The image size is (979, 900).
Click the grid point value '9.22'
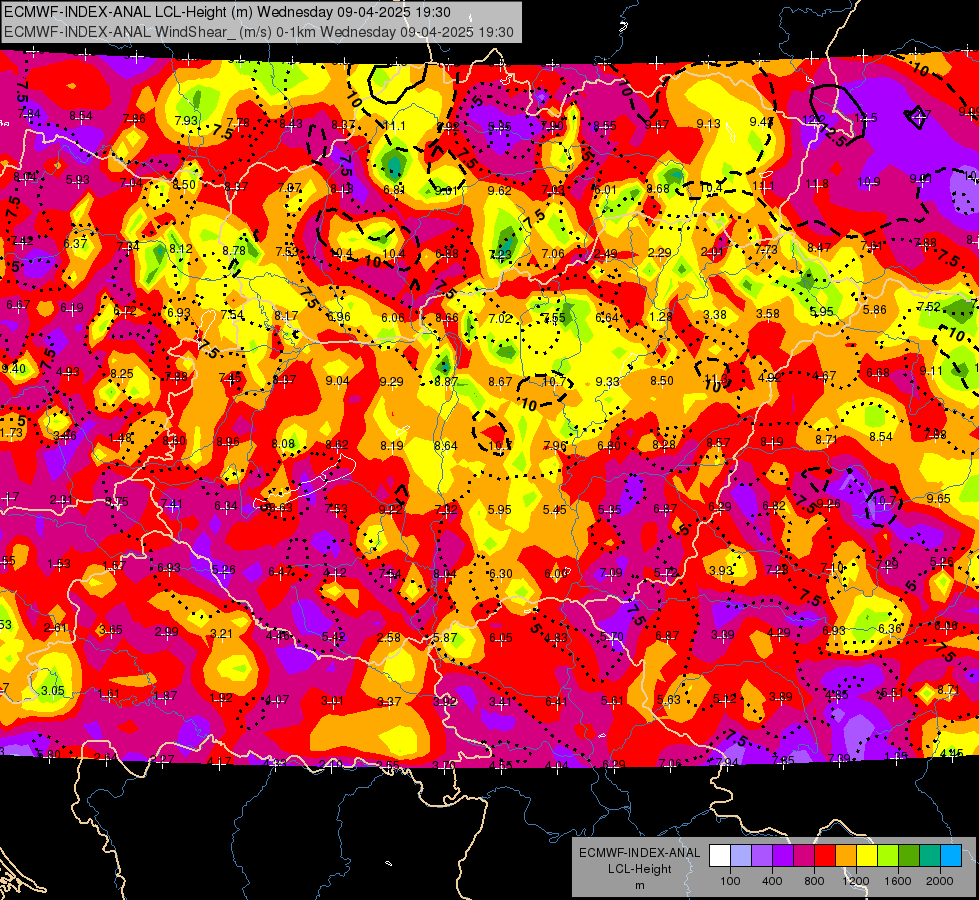pos(391,510)
